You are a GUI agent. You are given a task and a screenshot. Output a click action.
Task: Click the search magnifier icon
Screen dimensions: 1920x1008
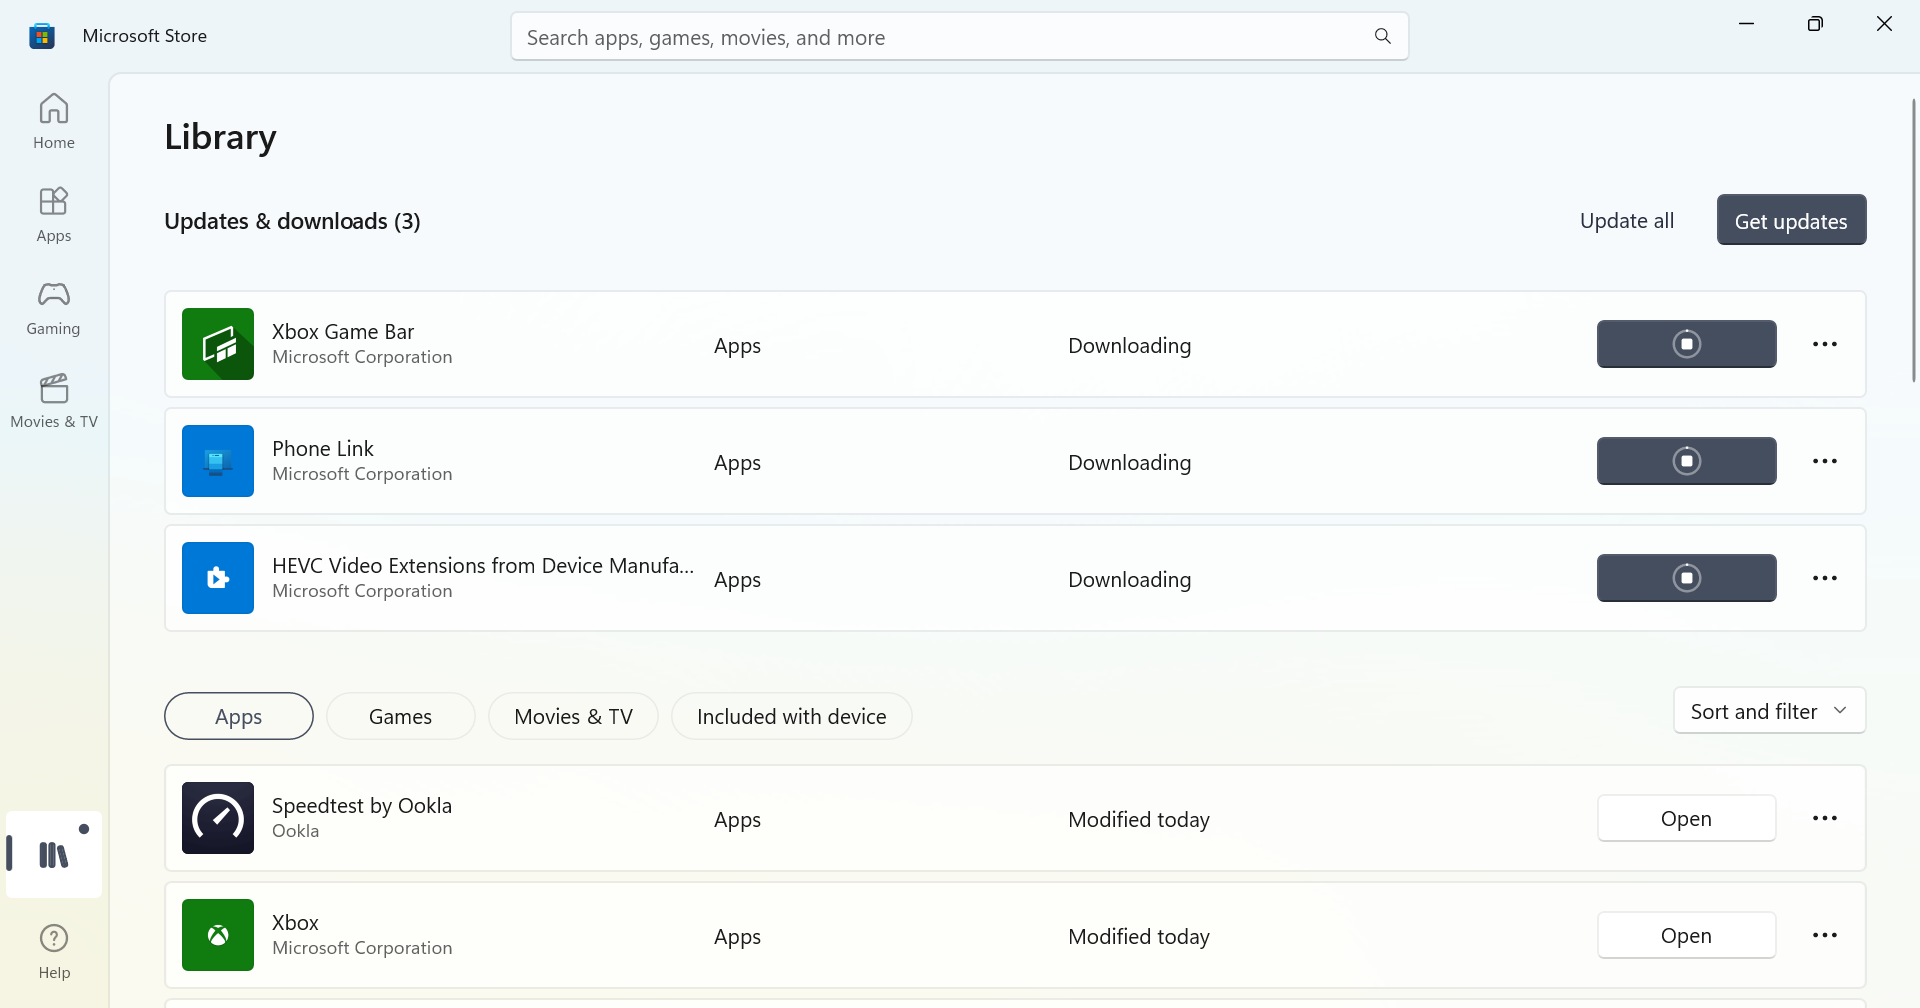[x=1383, y=36]
